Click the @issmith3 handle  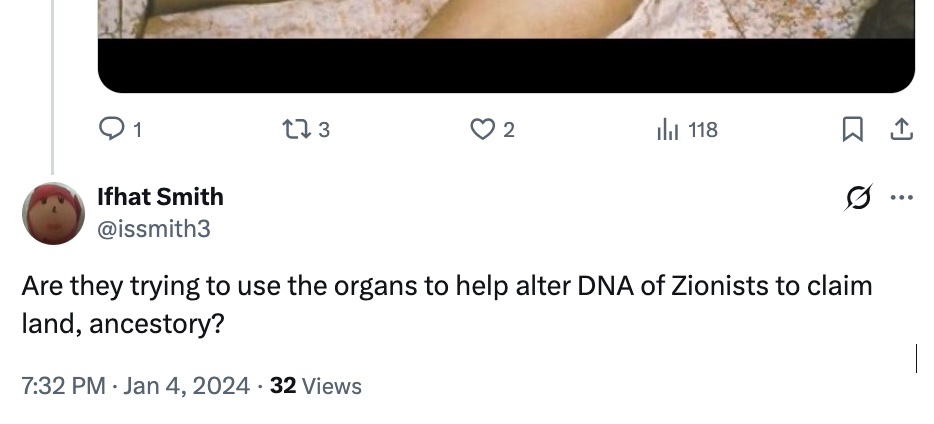153,229
